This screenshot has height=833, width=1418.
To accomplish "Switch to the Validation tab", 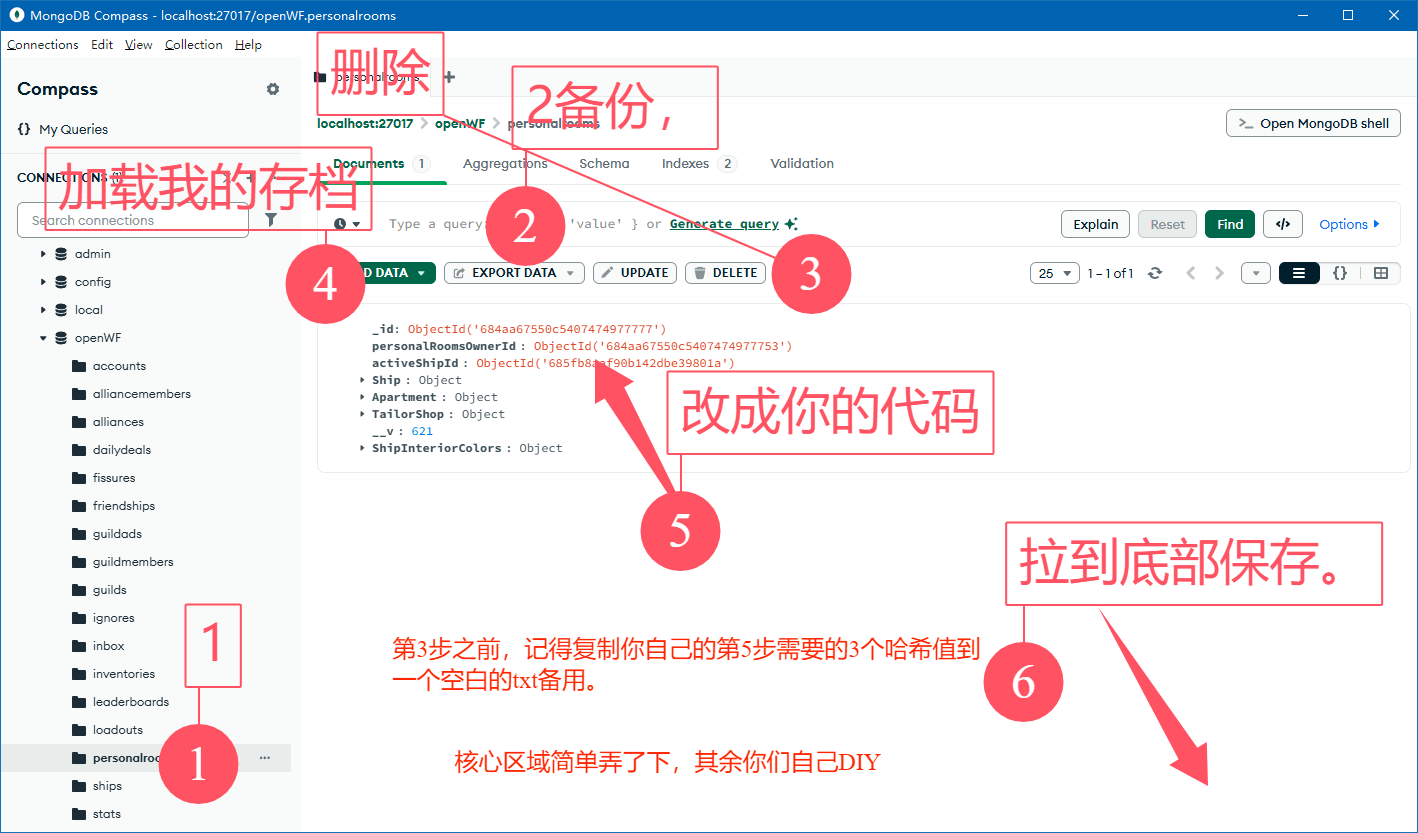I will point(802,163).
